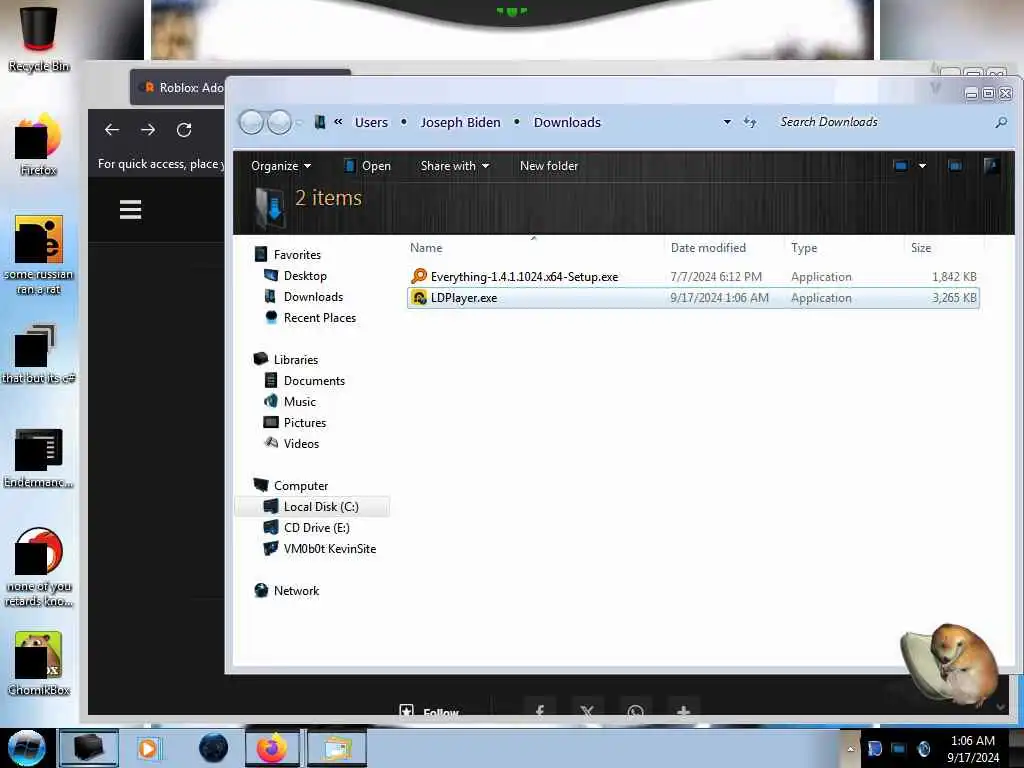1024x768 pixels.
Task: Expand the breadcrumb chevron before Users
Action: [x=338, y=121]
